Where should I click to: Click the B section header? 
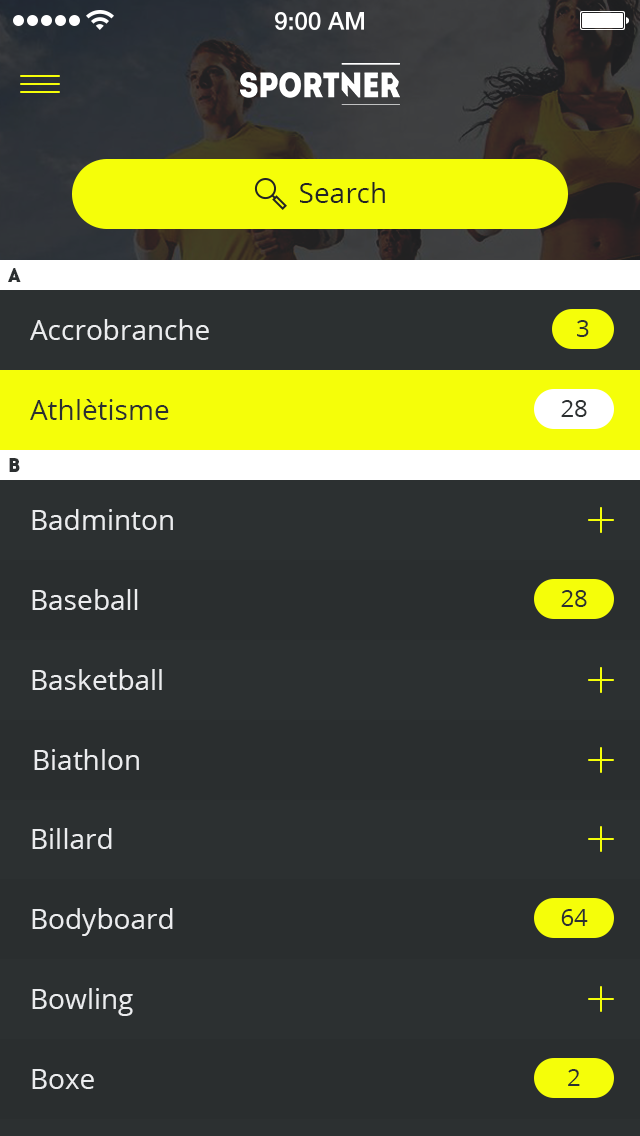(x=14, y=466)
